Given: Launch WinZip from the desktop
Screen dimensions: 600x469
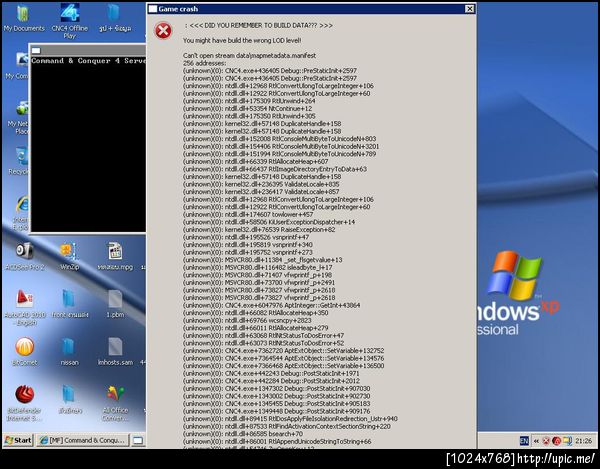Looking at the screenshot, I should click(x=70, y=257).
